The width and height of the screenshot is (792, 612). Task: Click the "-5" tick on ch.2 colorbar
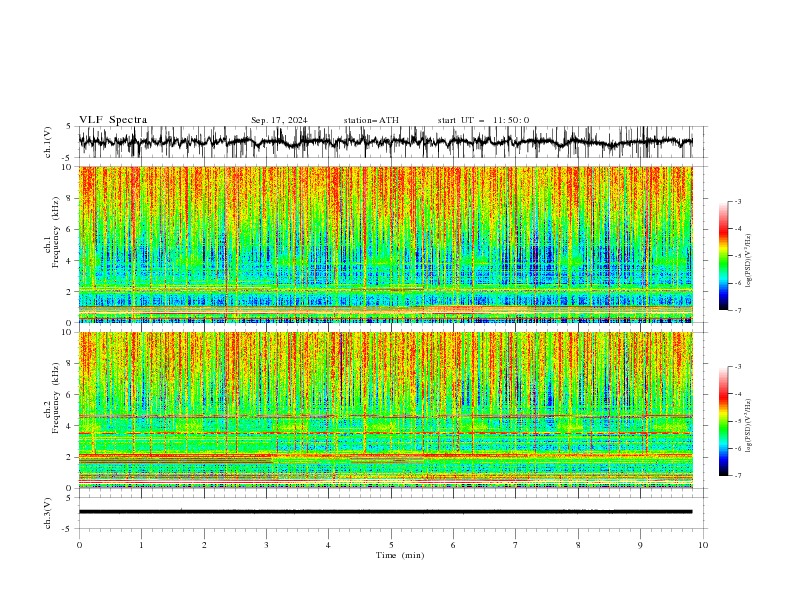click(x=737, y=421)
